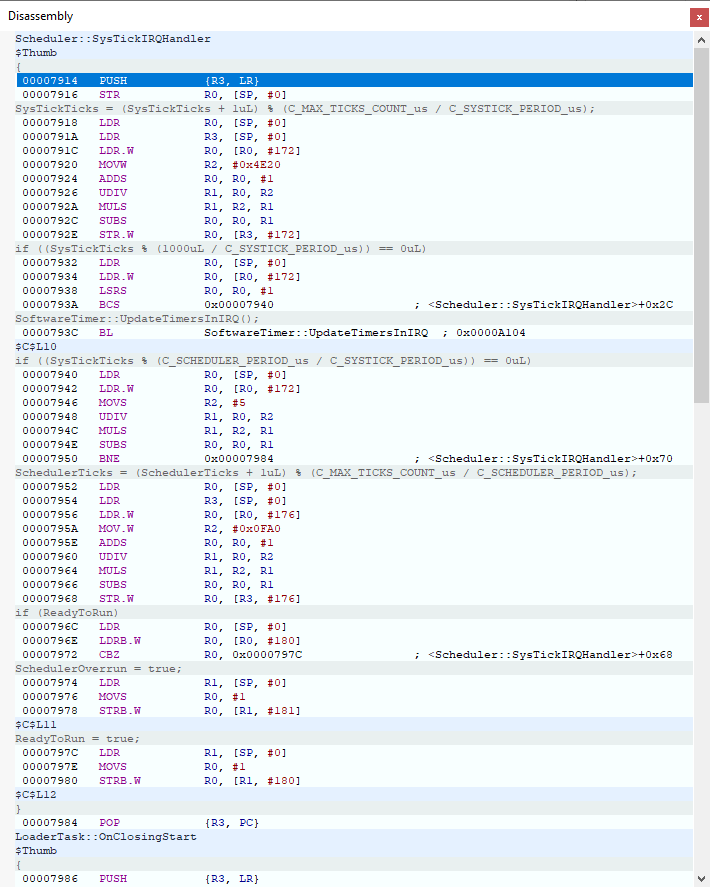Select the $C$L10 label line
The image size is (710, 887).
pos(354,346)
